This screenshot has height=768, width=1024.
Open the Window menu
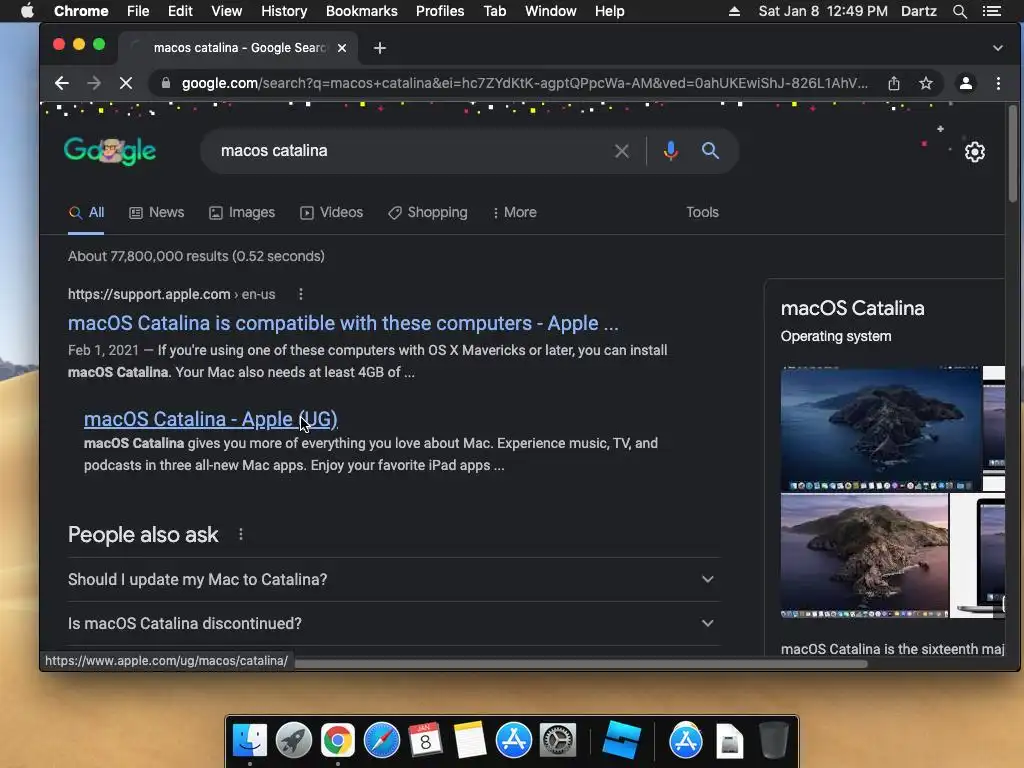coord(550,11)
